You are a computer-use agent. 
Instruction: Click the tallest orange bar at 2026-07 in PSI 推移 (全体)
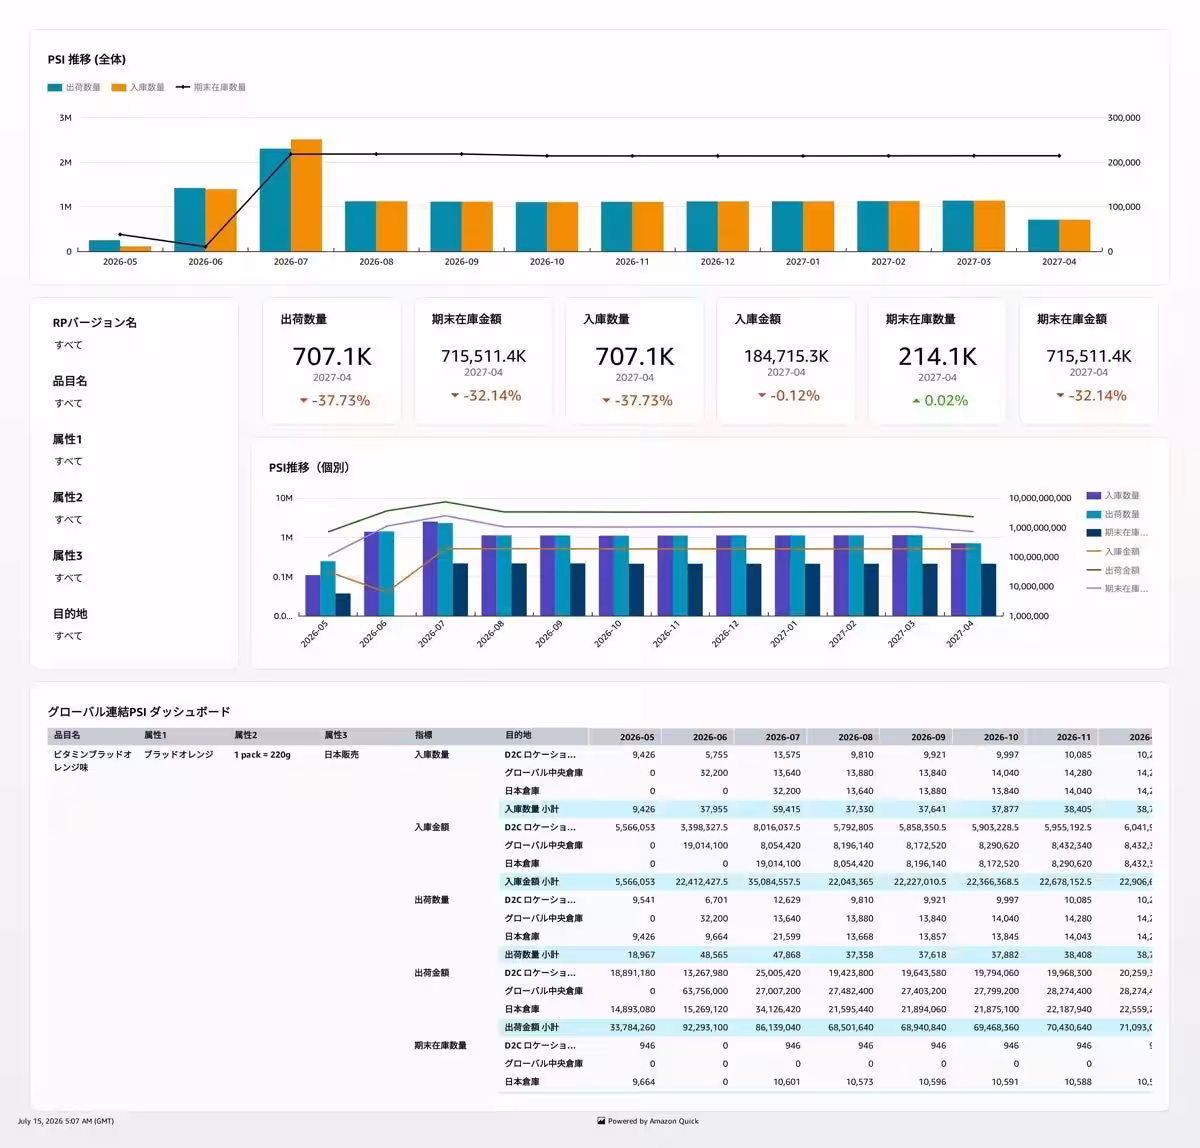[x=306, y=195]
